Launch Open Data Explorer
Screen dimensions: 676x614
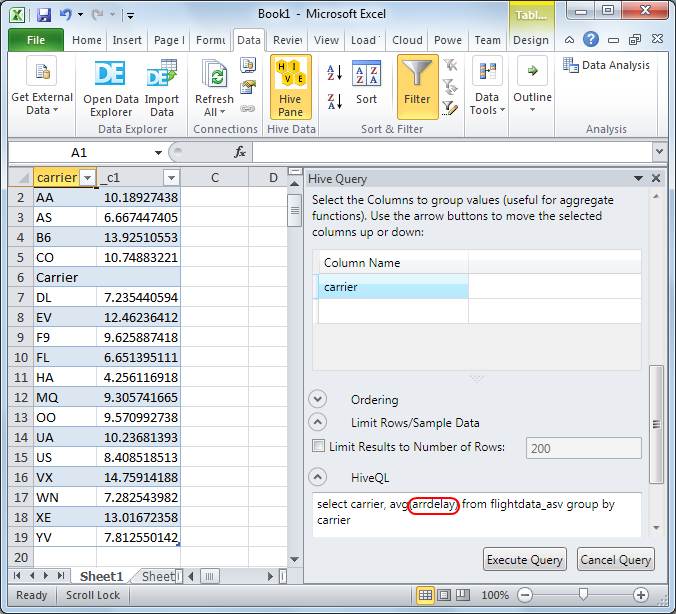pos(111,88)
